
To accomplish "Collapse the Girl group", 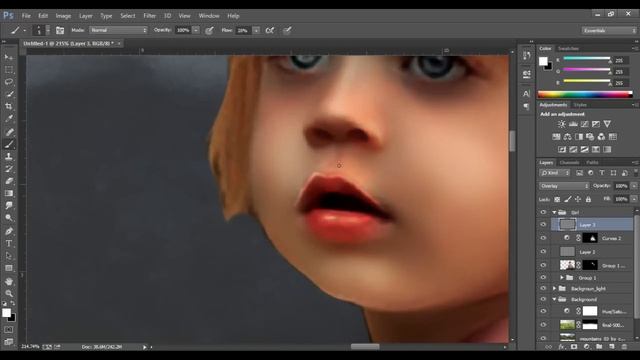I will pos(554,212).
